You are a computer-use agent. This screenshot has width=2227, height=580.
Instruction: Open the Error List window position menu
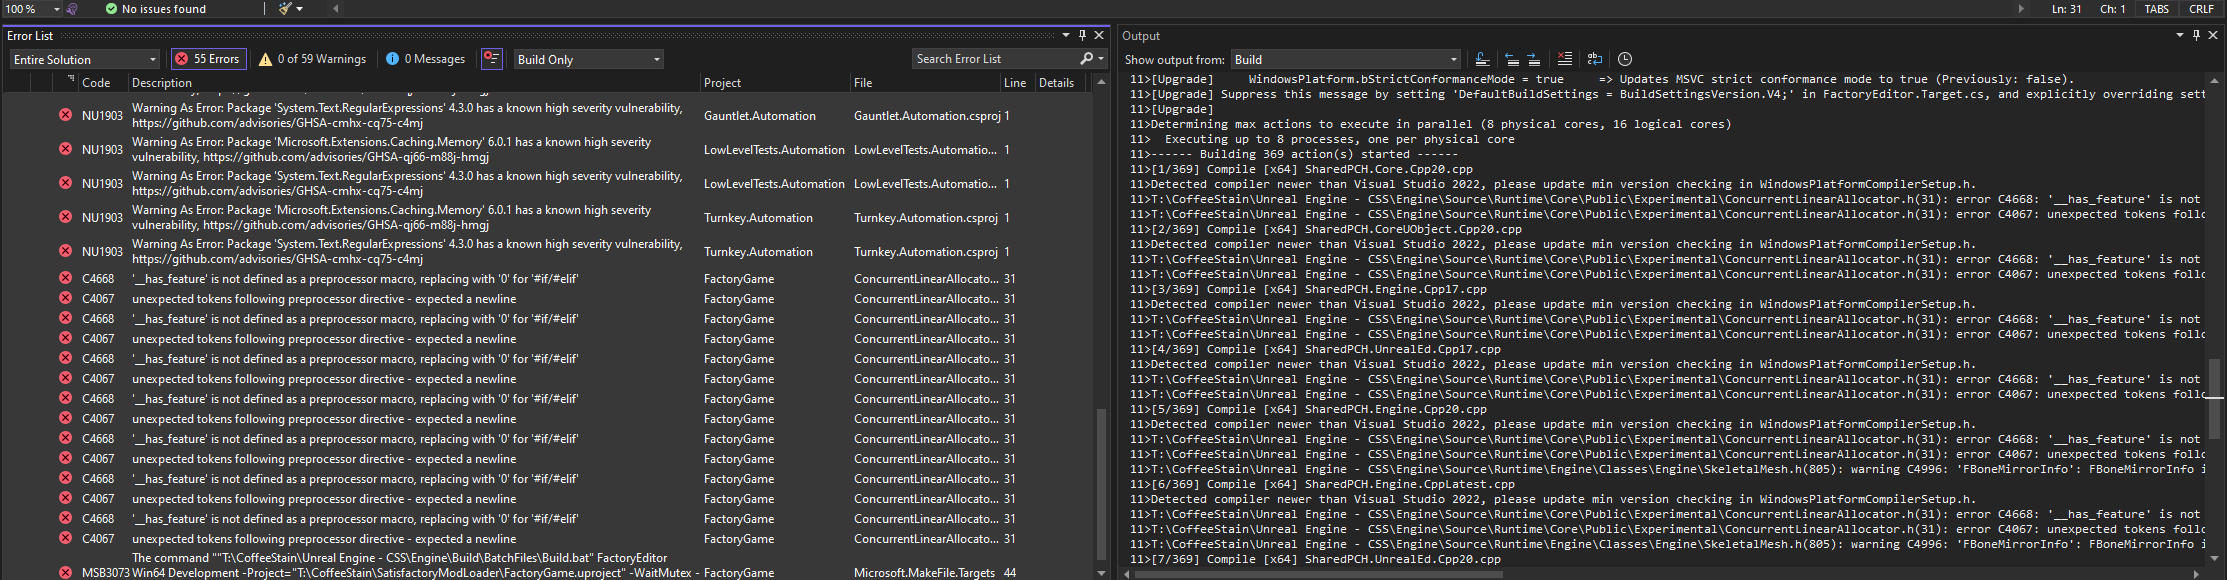(x=1066, y=35)
